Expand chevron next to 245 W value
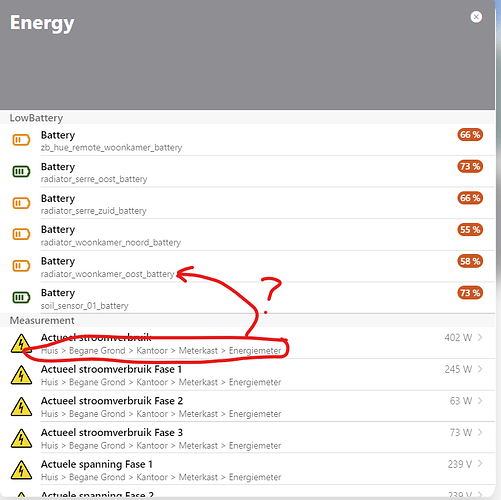This screenshot has width=501, height=500. [x=480, y=369]
